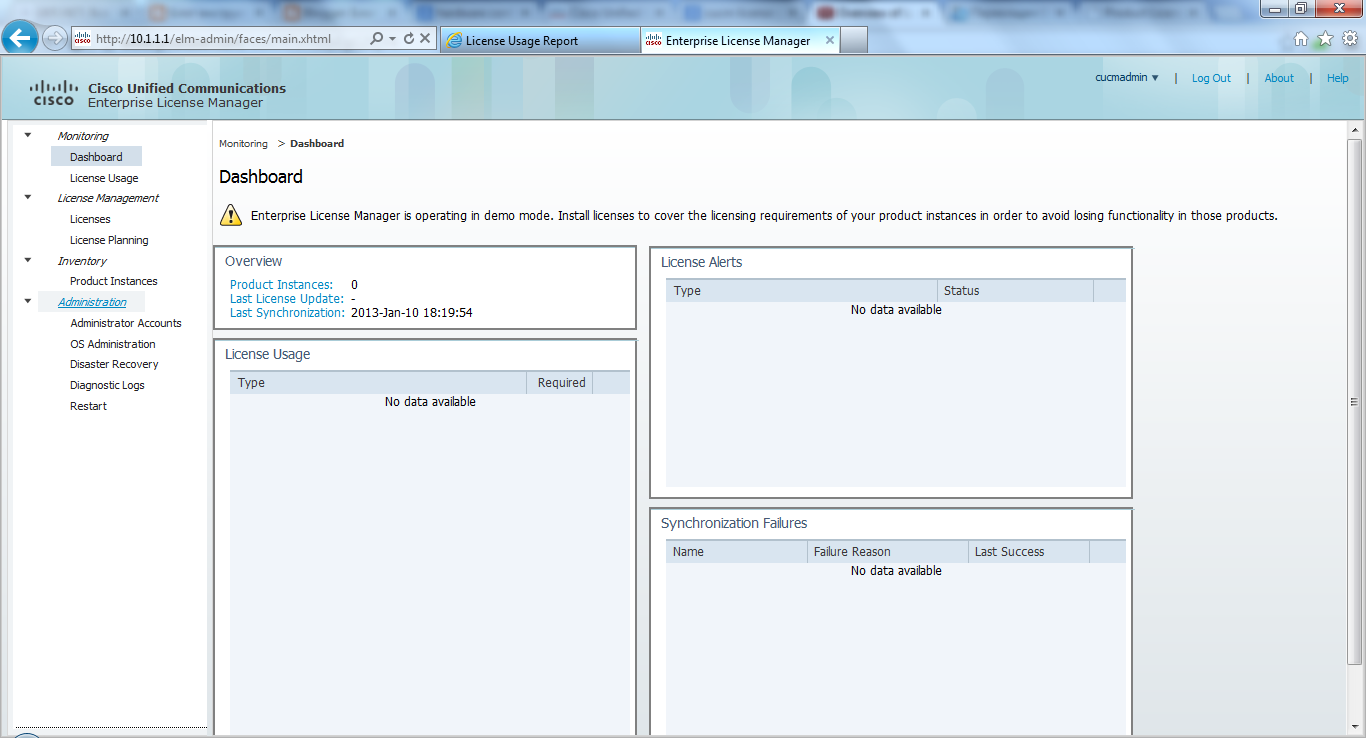Screen dimensions: 1366x738
Task: Open OS Administration page
Action: pos(113,344)
